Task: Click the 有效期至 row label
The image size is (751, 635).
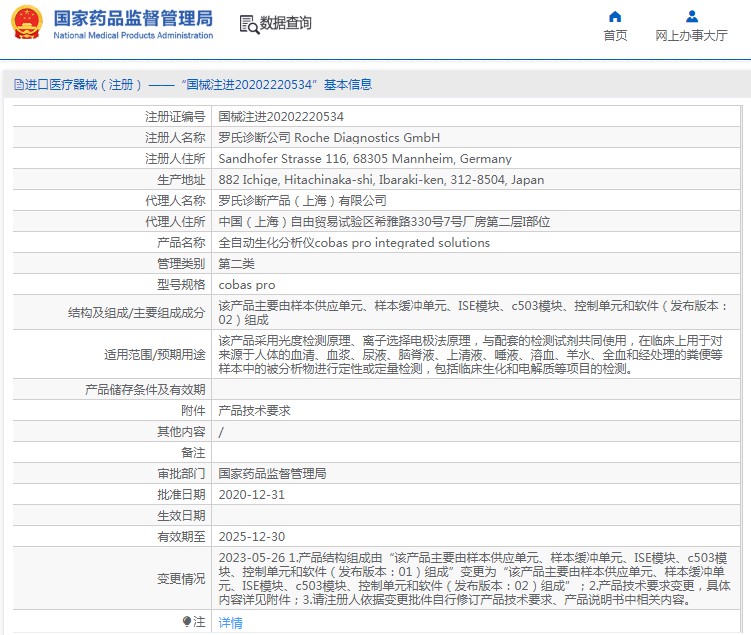Action: tap(181, 537)
